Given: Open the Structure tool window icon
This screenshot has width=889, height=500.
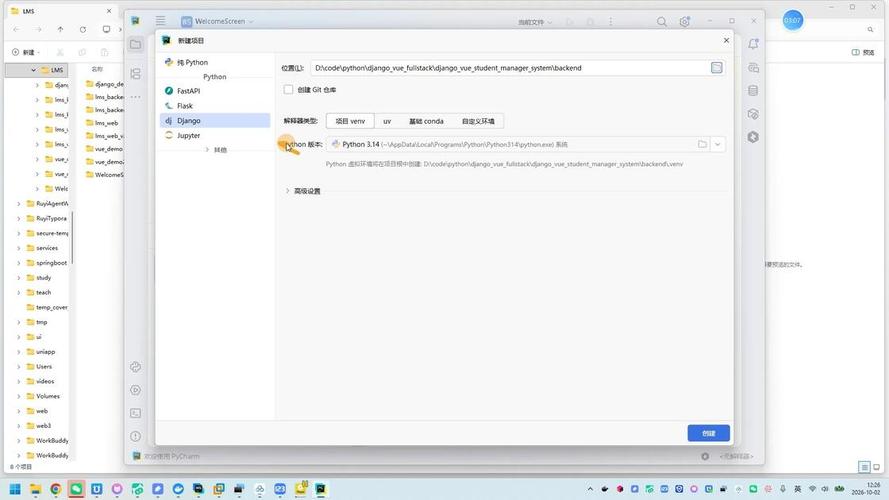Looking at the screenshot, I should click(136, 74).
